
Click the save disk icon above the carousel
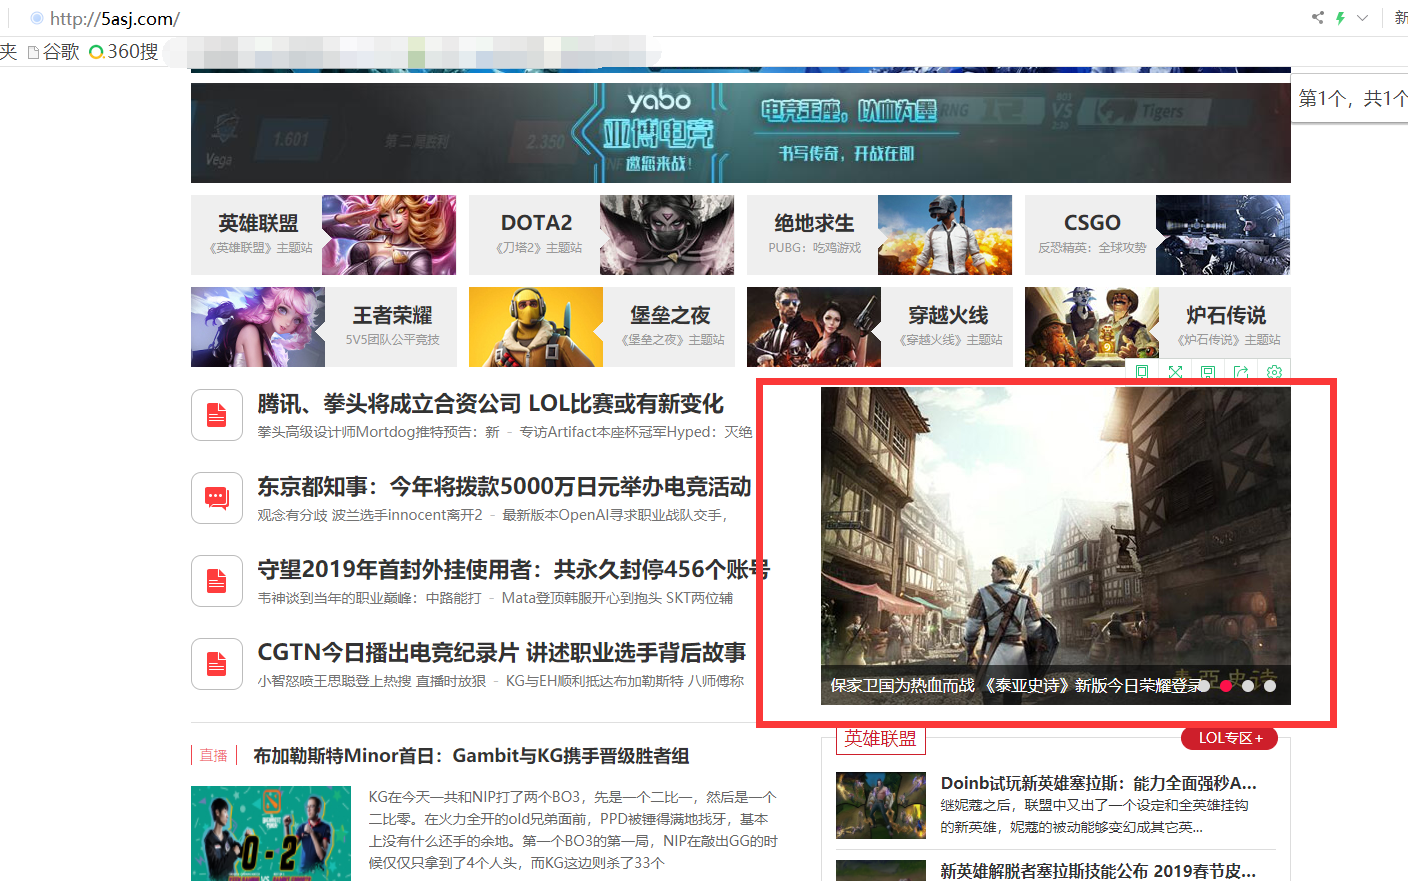[1208, 372]
